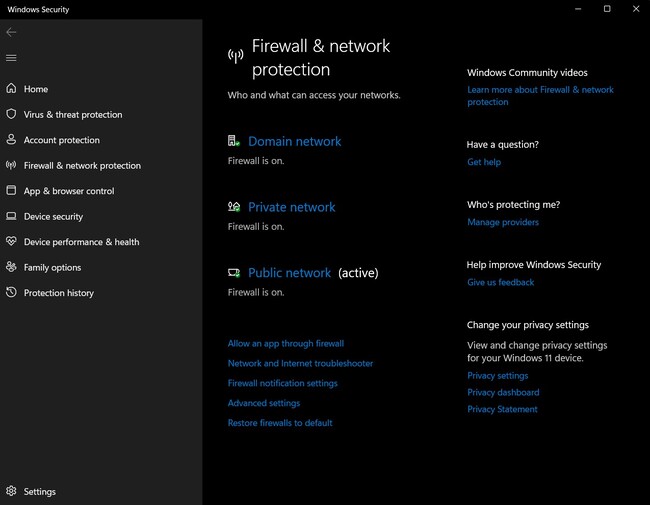Open Virus & threat protection page

(x=73, y=114)
